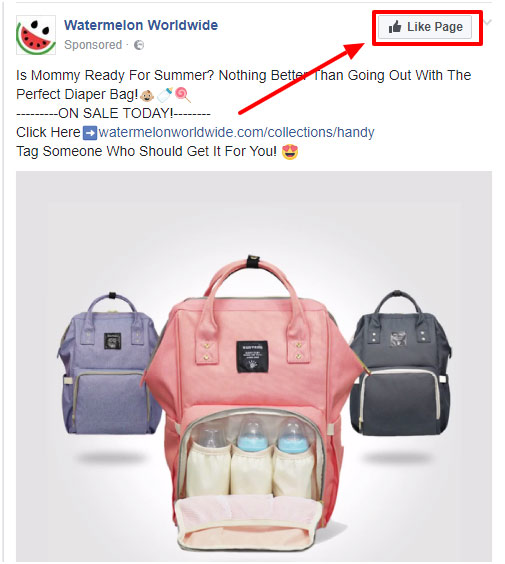Open the Watermelon Worldwide page name
The image size is (505, 564).
[141, 25]
